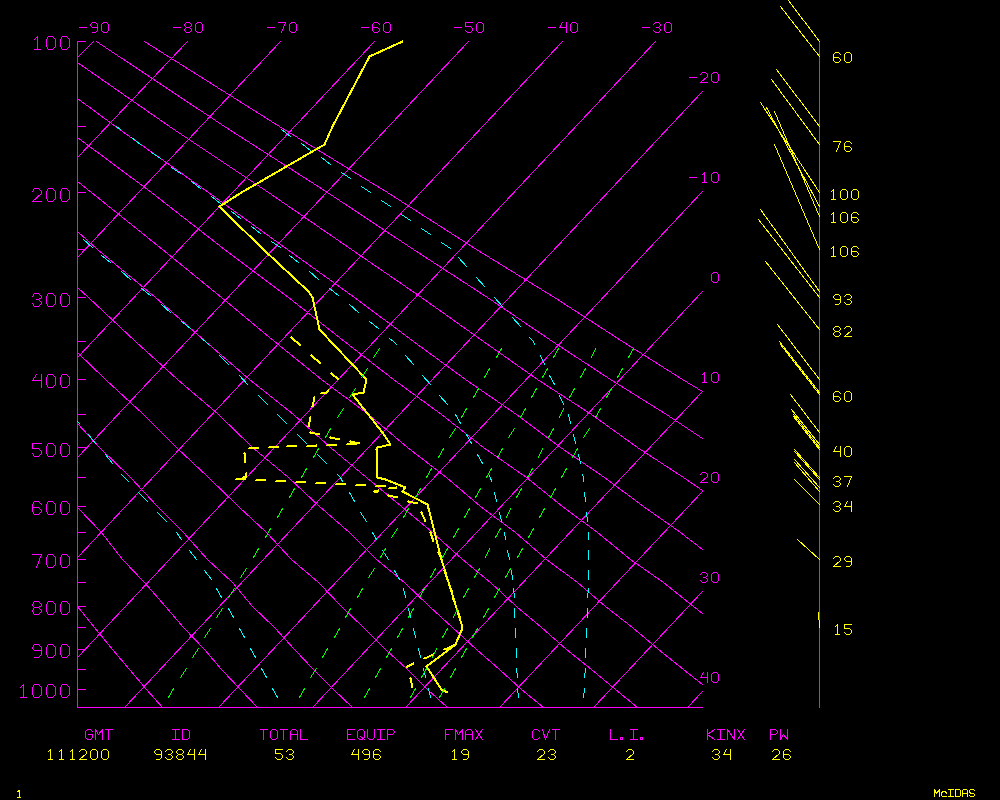Select the wind speed value 93
Screen dimensions: 1000x800
(842, 300)
